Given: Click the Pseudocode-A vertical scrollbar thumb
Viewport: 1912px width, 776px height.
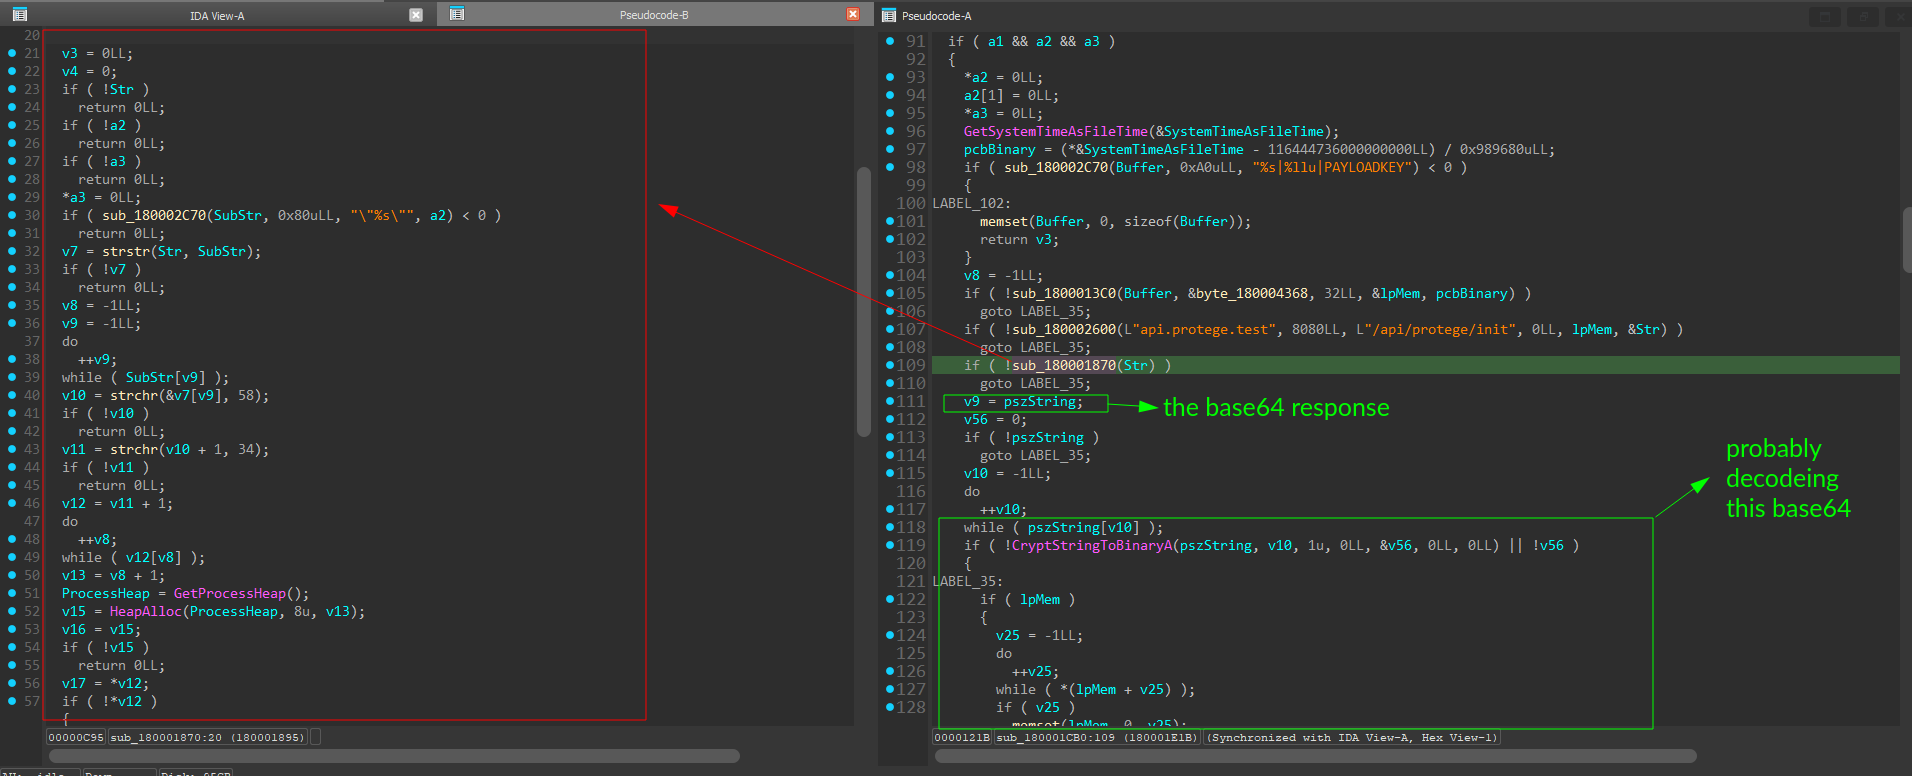Looking at the screenshot, I should [x=1907, y=239].
